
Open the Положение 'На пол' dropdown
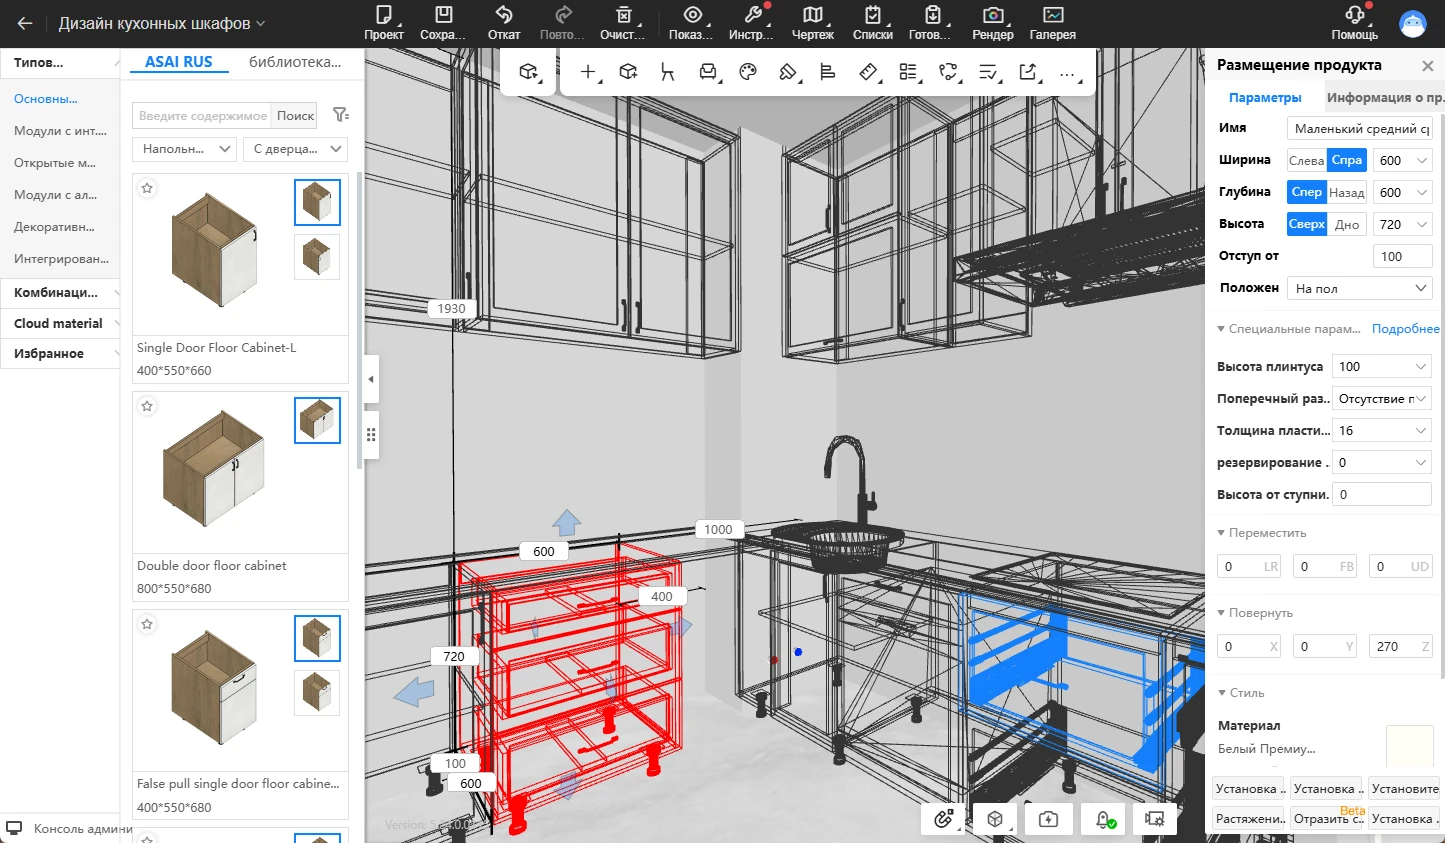(x=1359, y=288)
